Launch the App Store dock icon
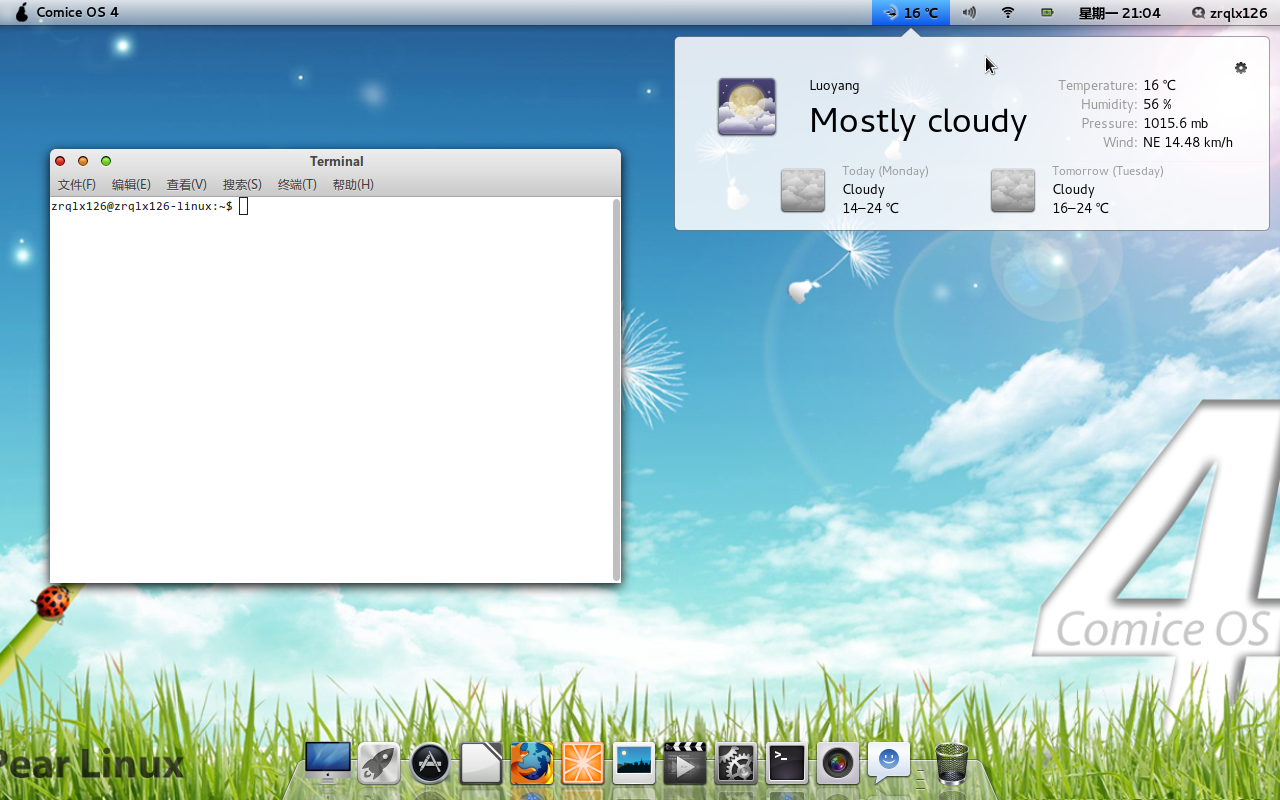Image resolution: width=1280 pixels, height=800 pixels. click(x=430, y=764)
